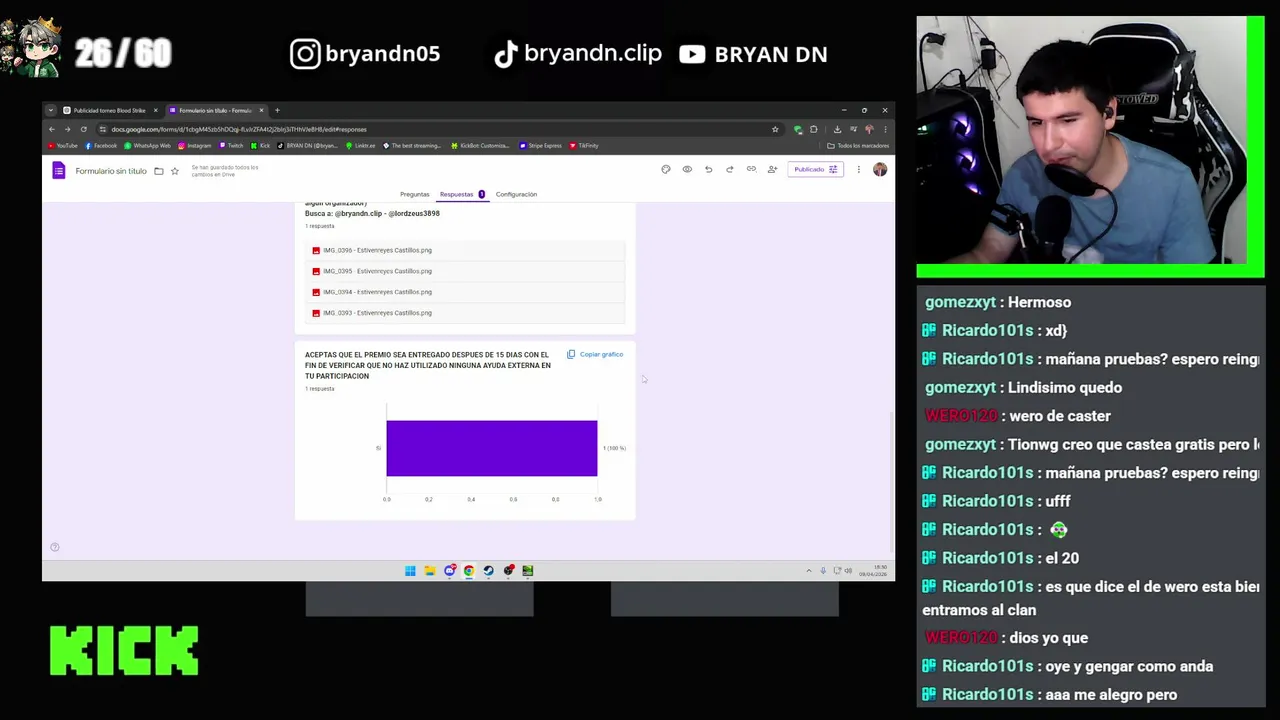Go forward in the Chrome browser

pyautogui.click(x=67, y=129)
